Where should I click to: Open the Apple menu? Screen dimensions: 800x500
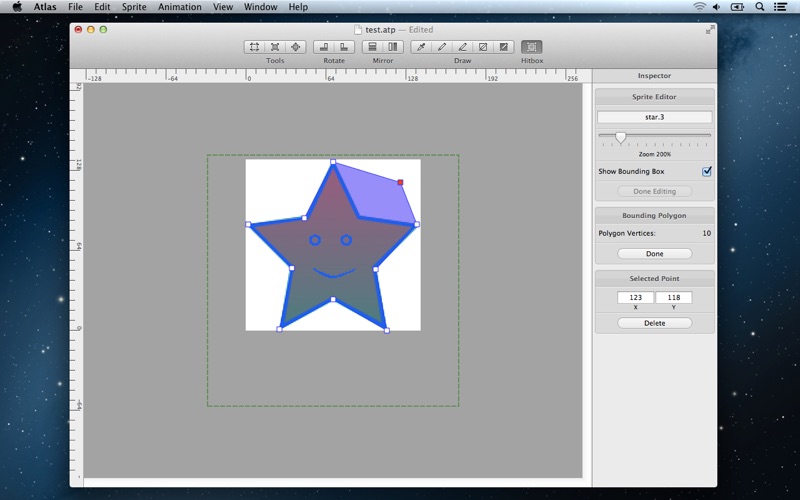point(17,7)
